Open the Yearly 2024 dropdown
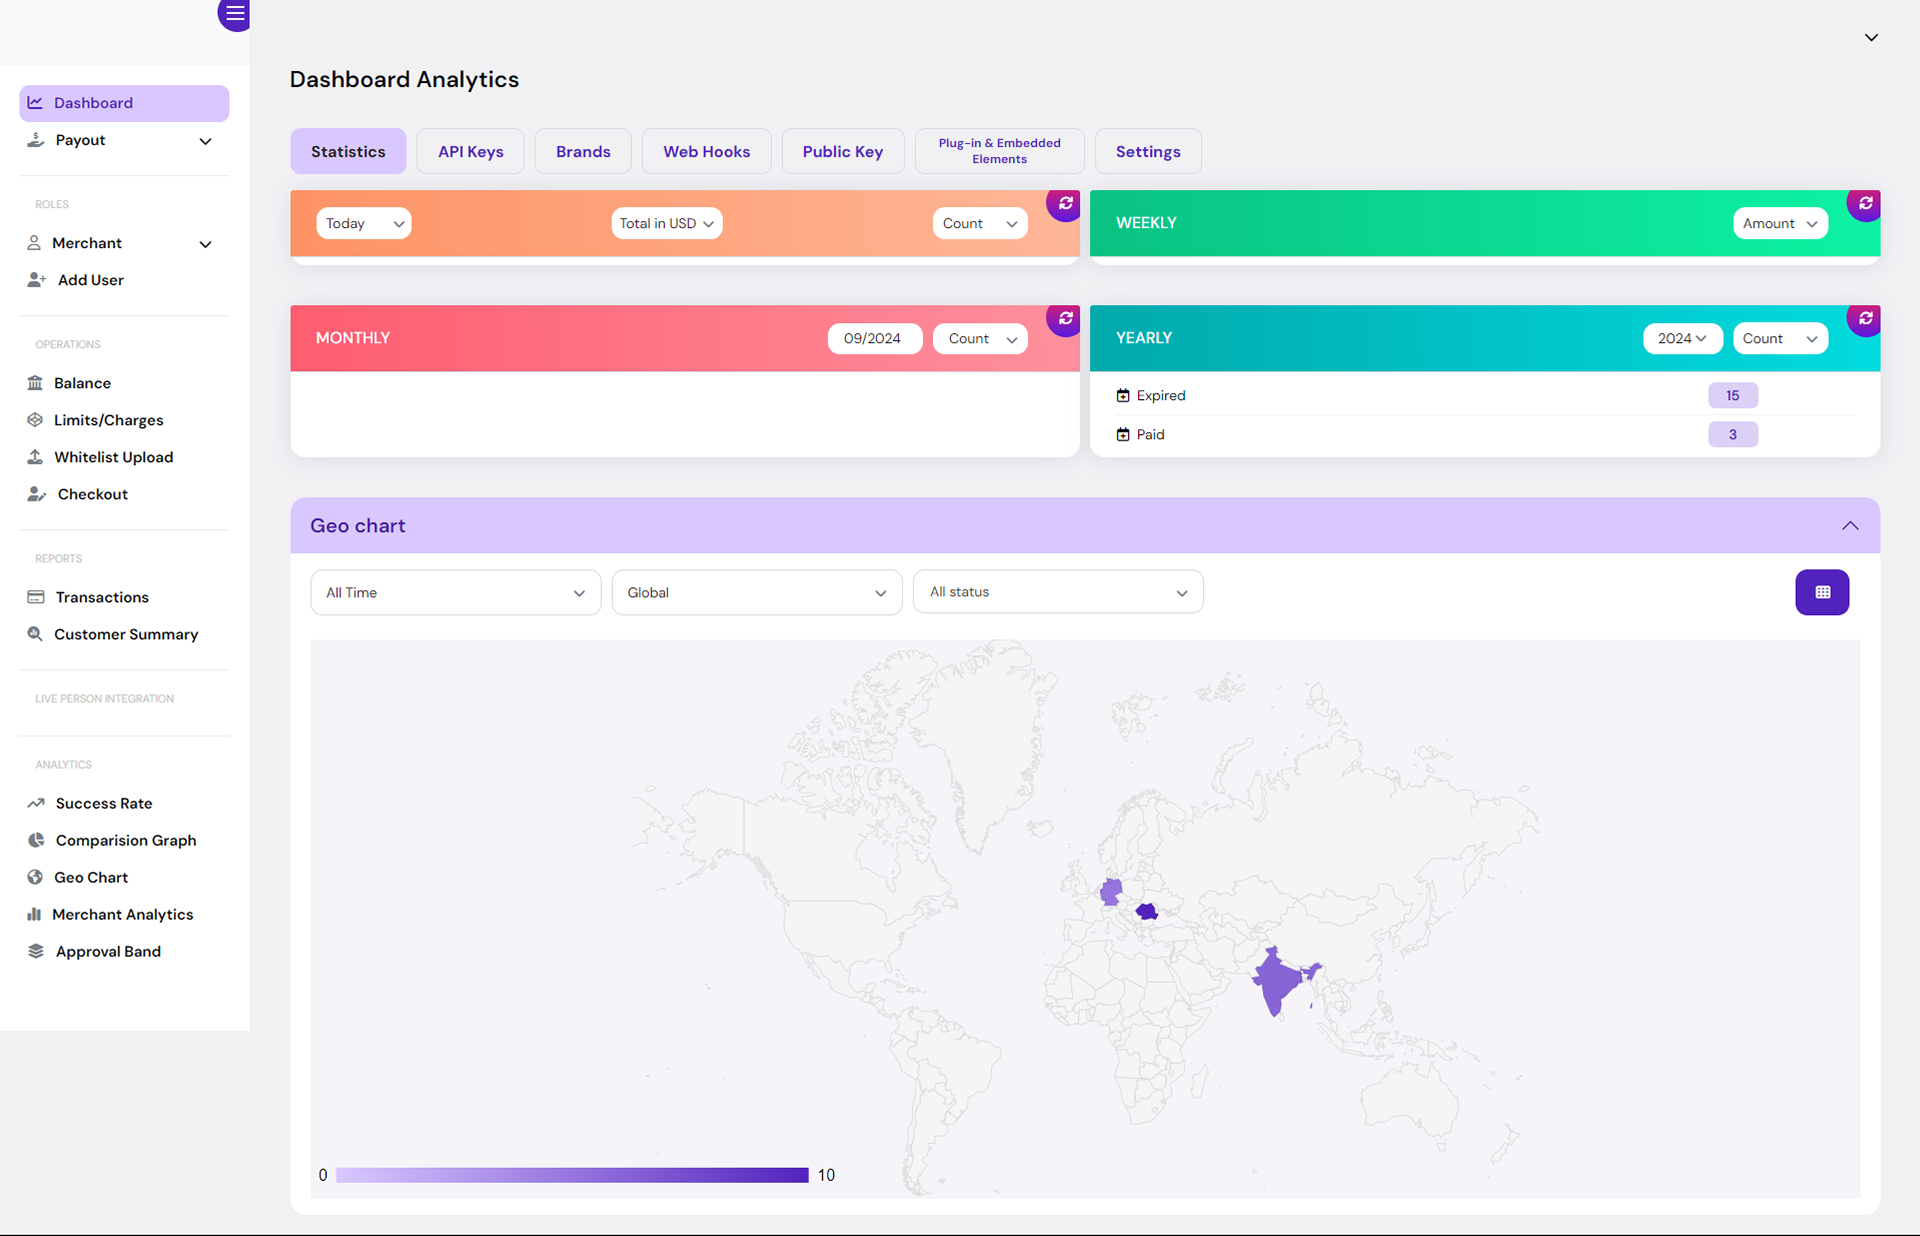This screenshot has width=1920, height=1236. click(x=1682, y=338)
